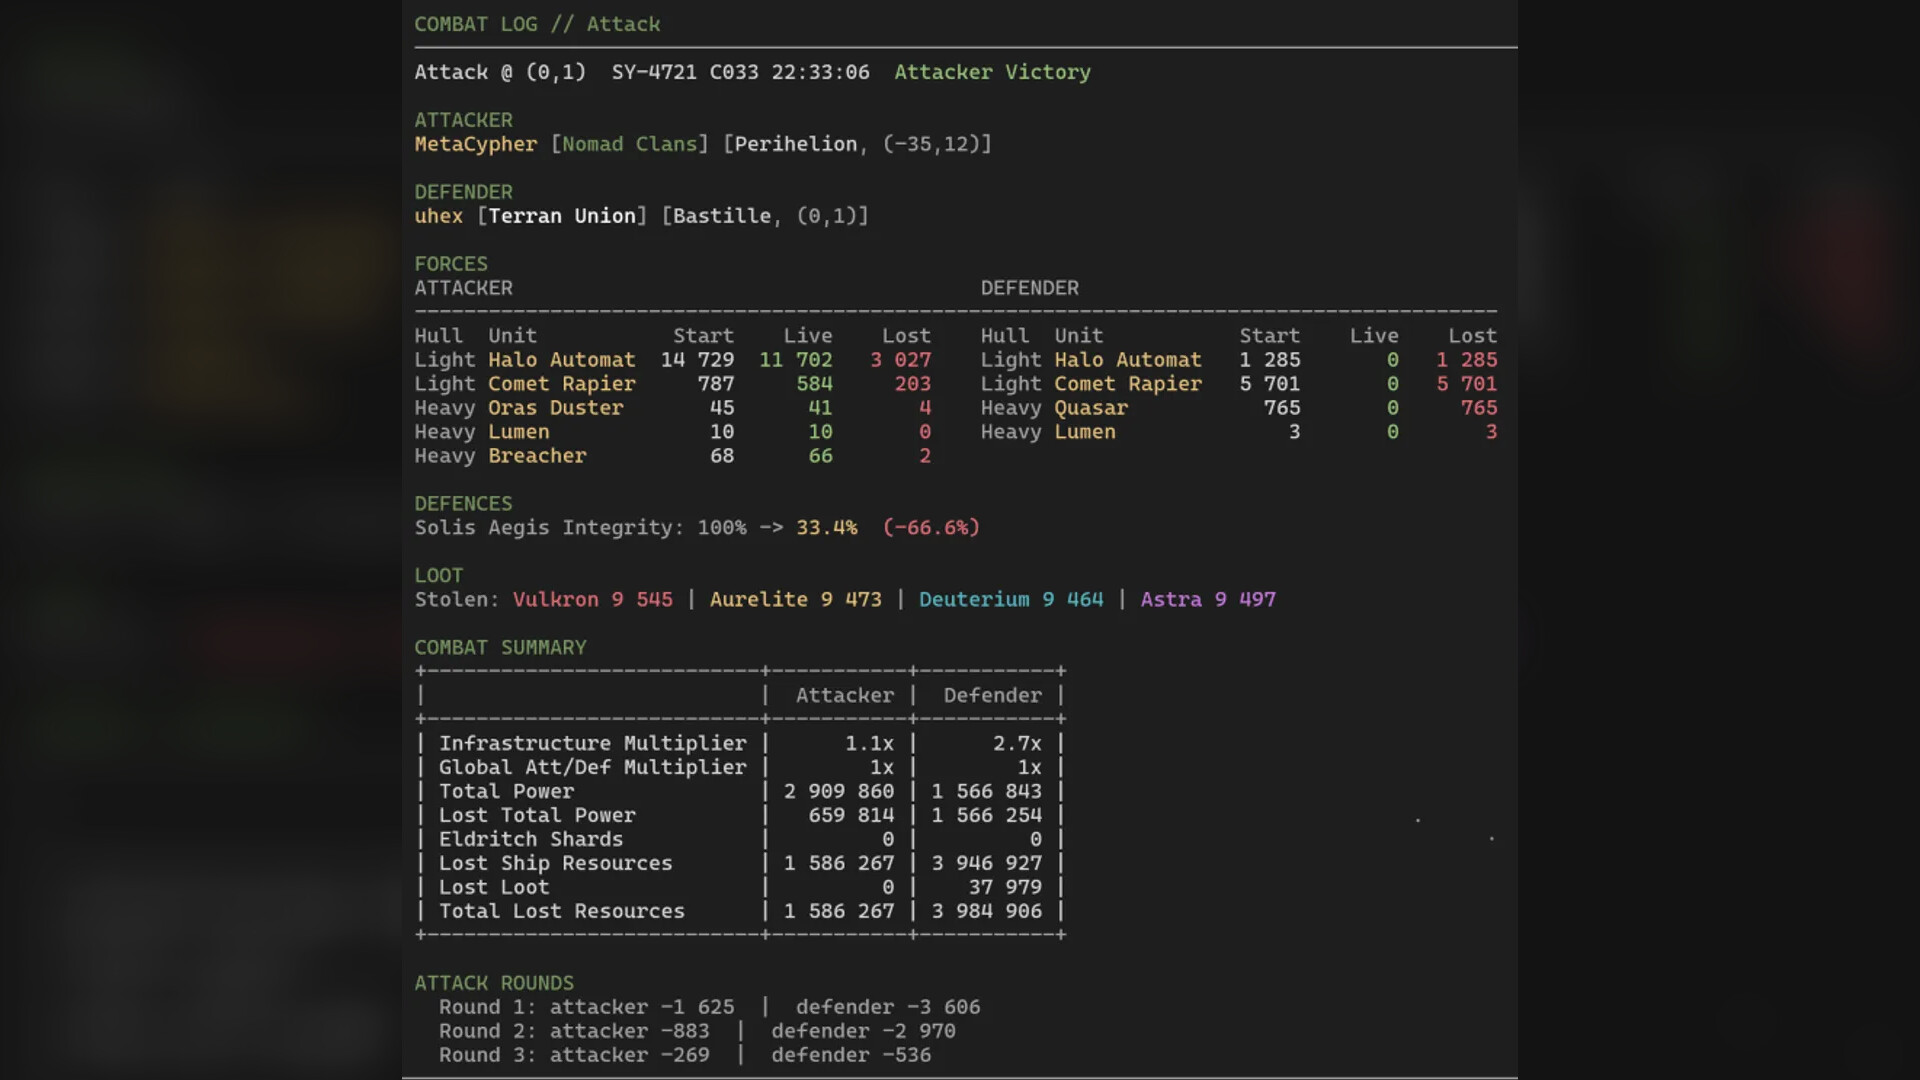Open the Perihelion, (-35,12) location
This screenshot has width=1920, height=1080.
[x=857, y=144]
